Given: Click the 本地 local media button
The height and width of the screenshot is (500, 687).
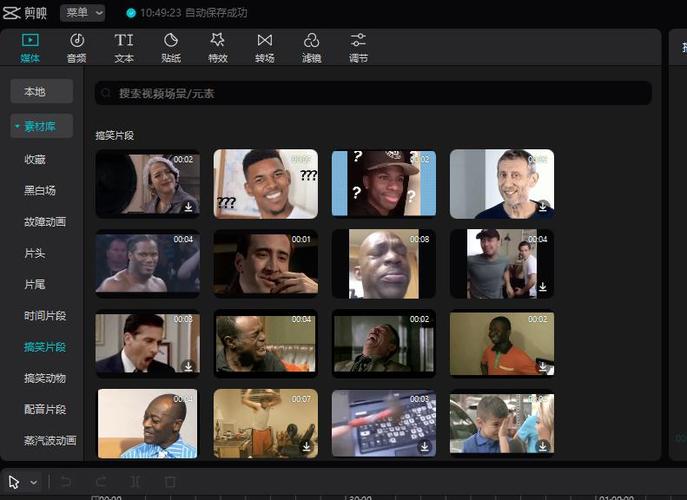Looking at the screenshot, I should click(x=42, y=91).
